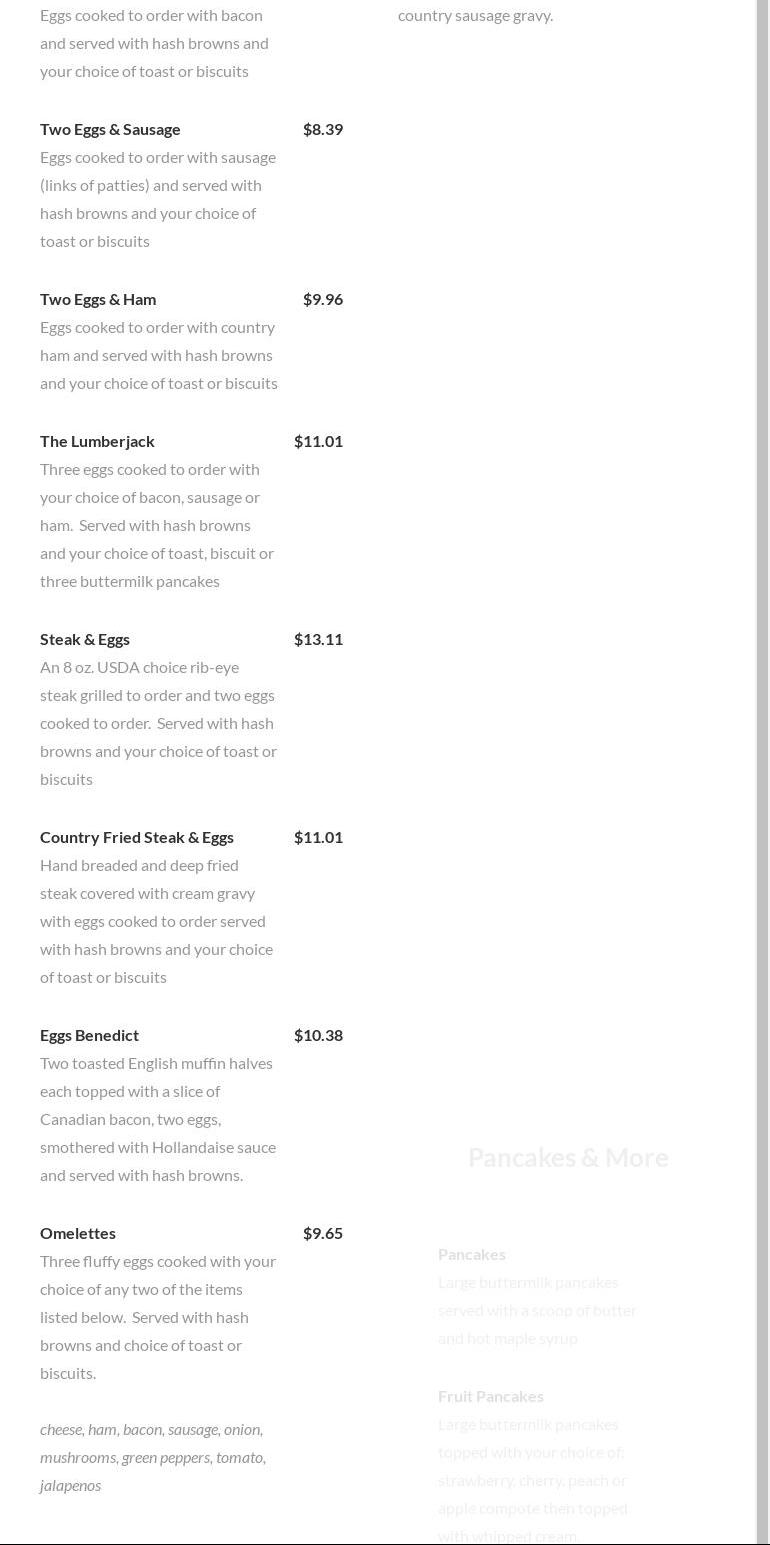This screenshot has height=1545, width=770.
Task: Click the Omelettes item title
Action: tap(78, 1233)
